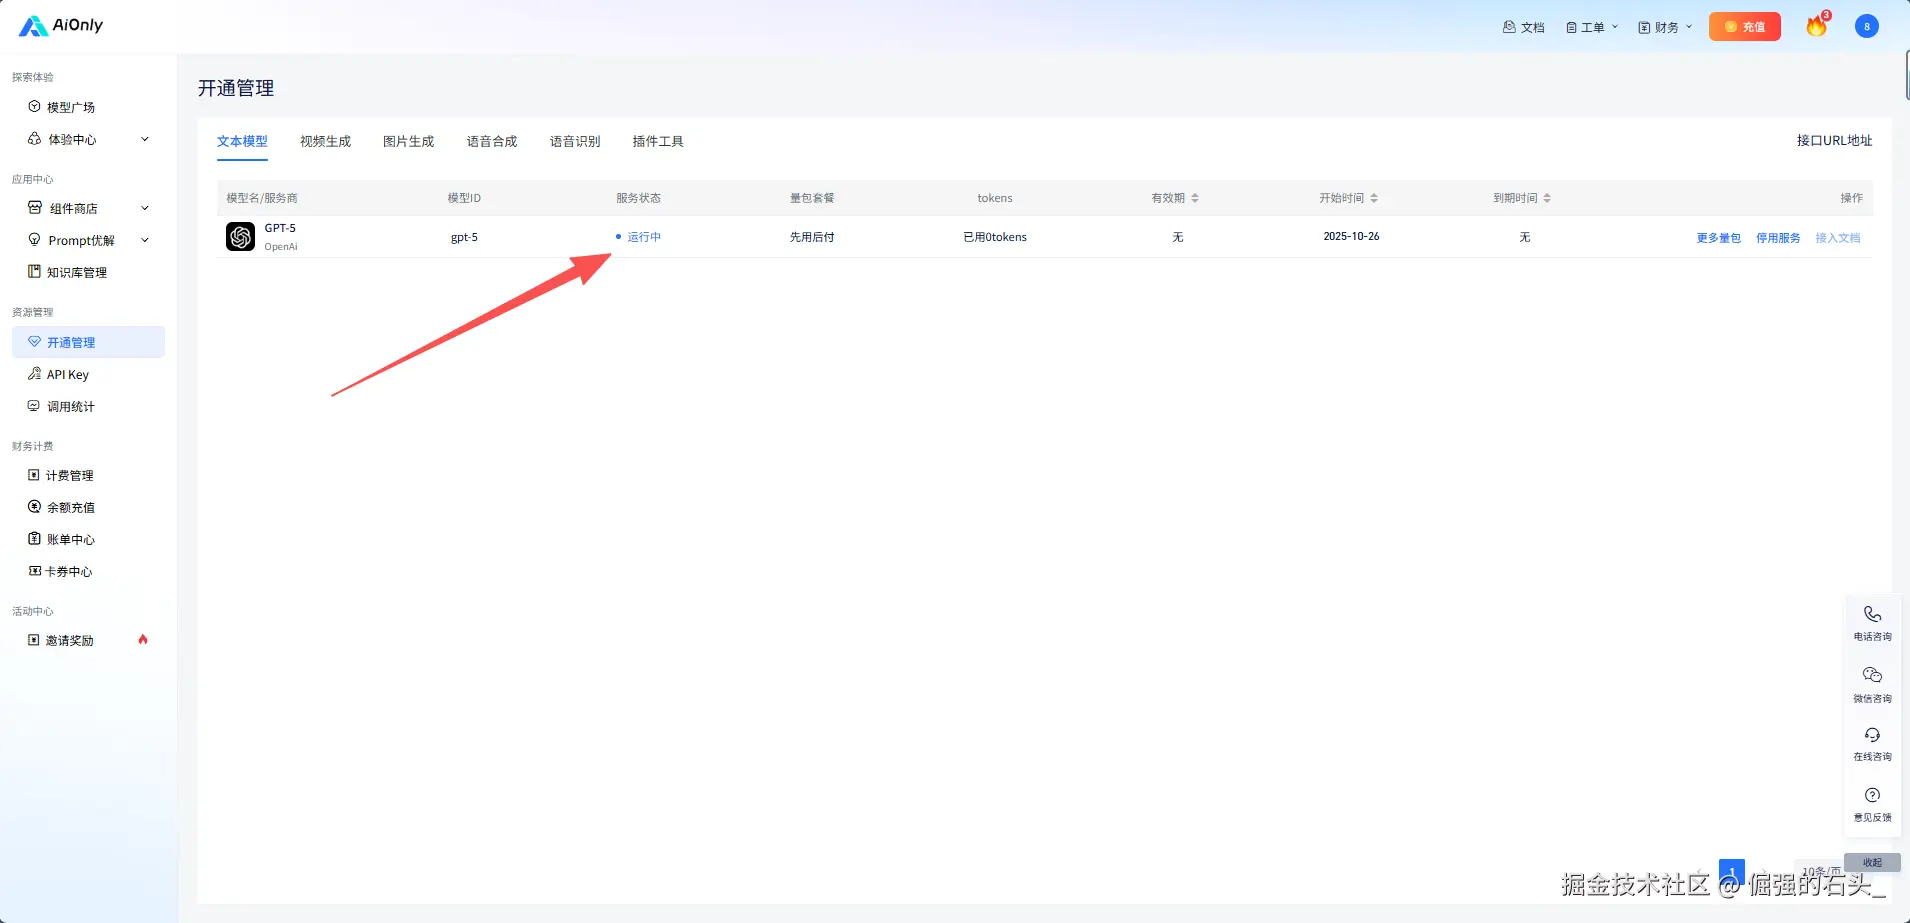
Task: Open the blue user avatar labeled 8
Action: pos(1866,27)
